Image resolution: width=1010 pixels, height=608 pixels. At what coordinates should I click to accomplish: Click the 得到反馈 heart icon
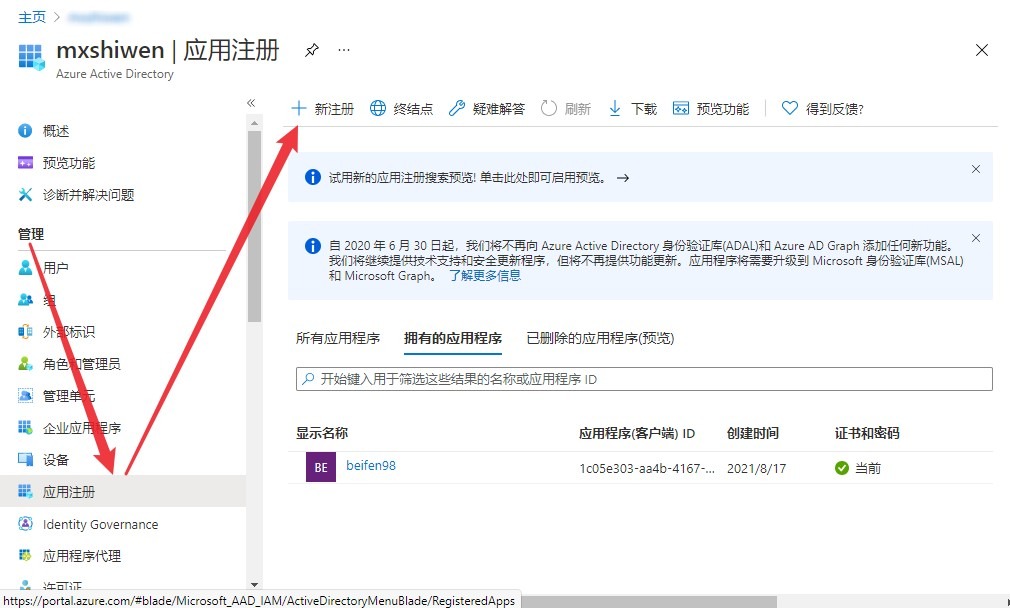point(790,108)
